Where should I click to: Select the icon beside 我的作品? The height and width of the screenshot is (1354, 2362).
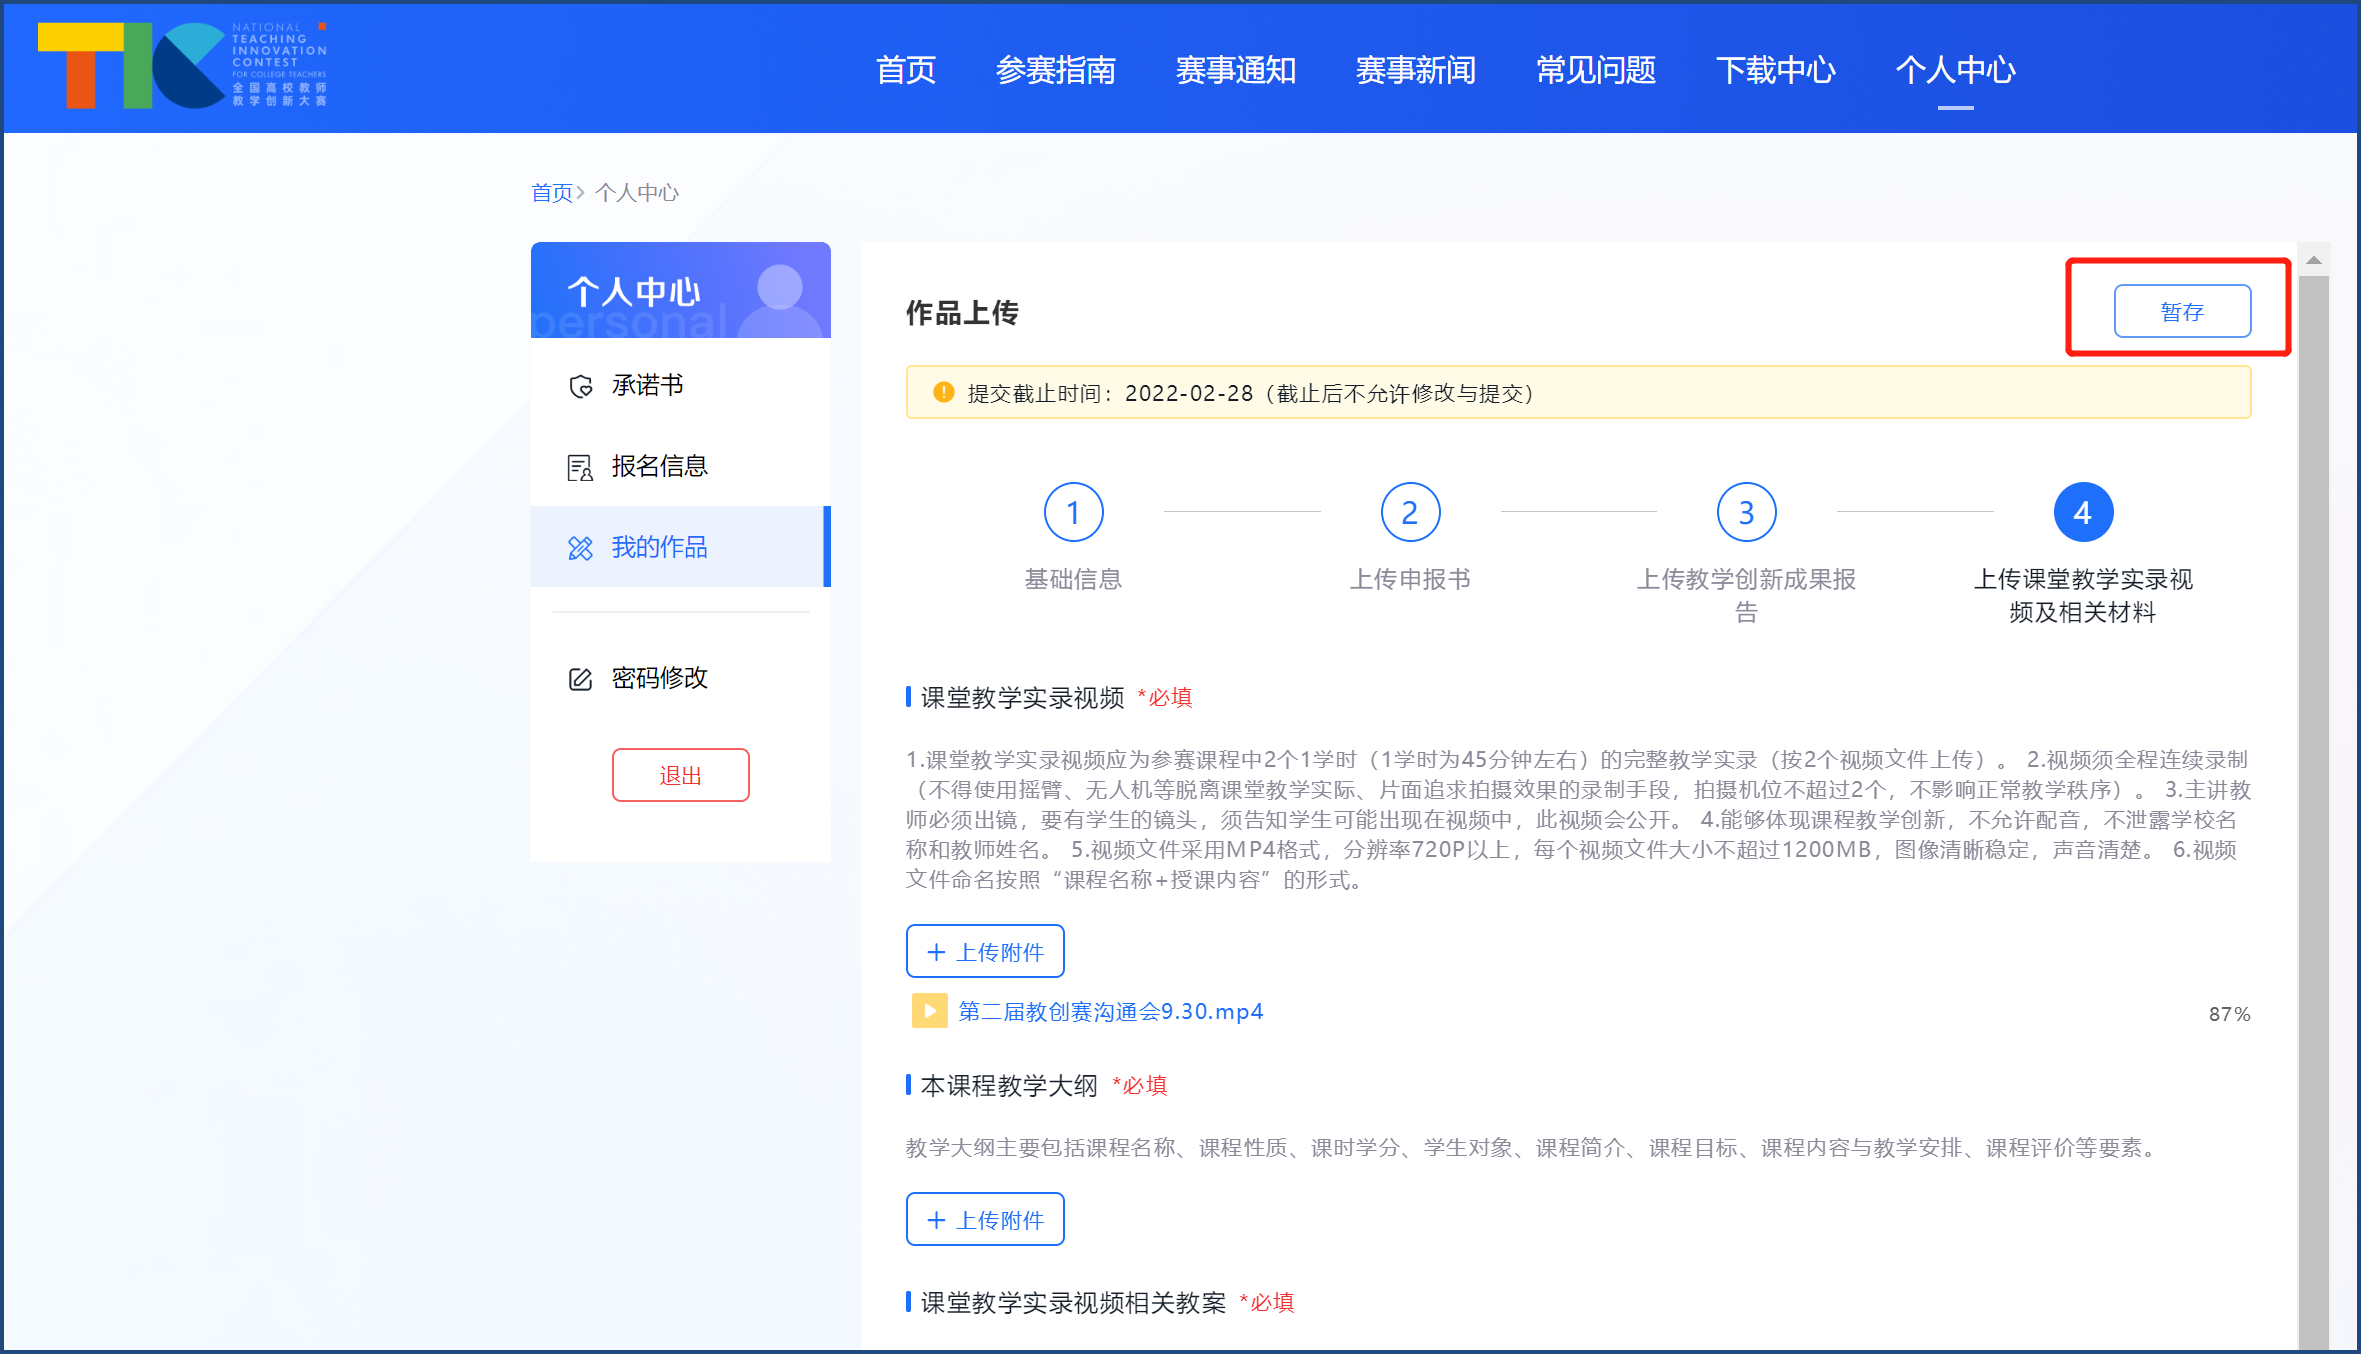coord(580,547)
